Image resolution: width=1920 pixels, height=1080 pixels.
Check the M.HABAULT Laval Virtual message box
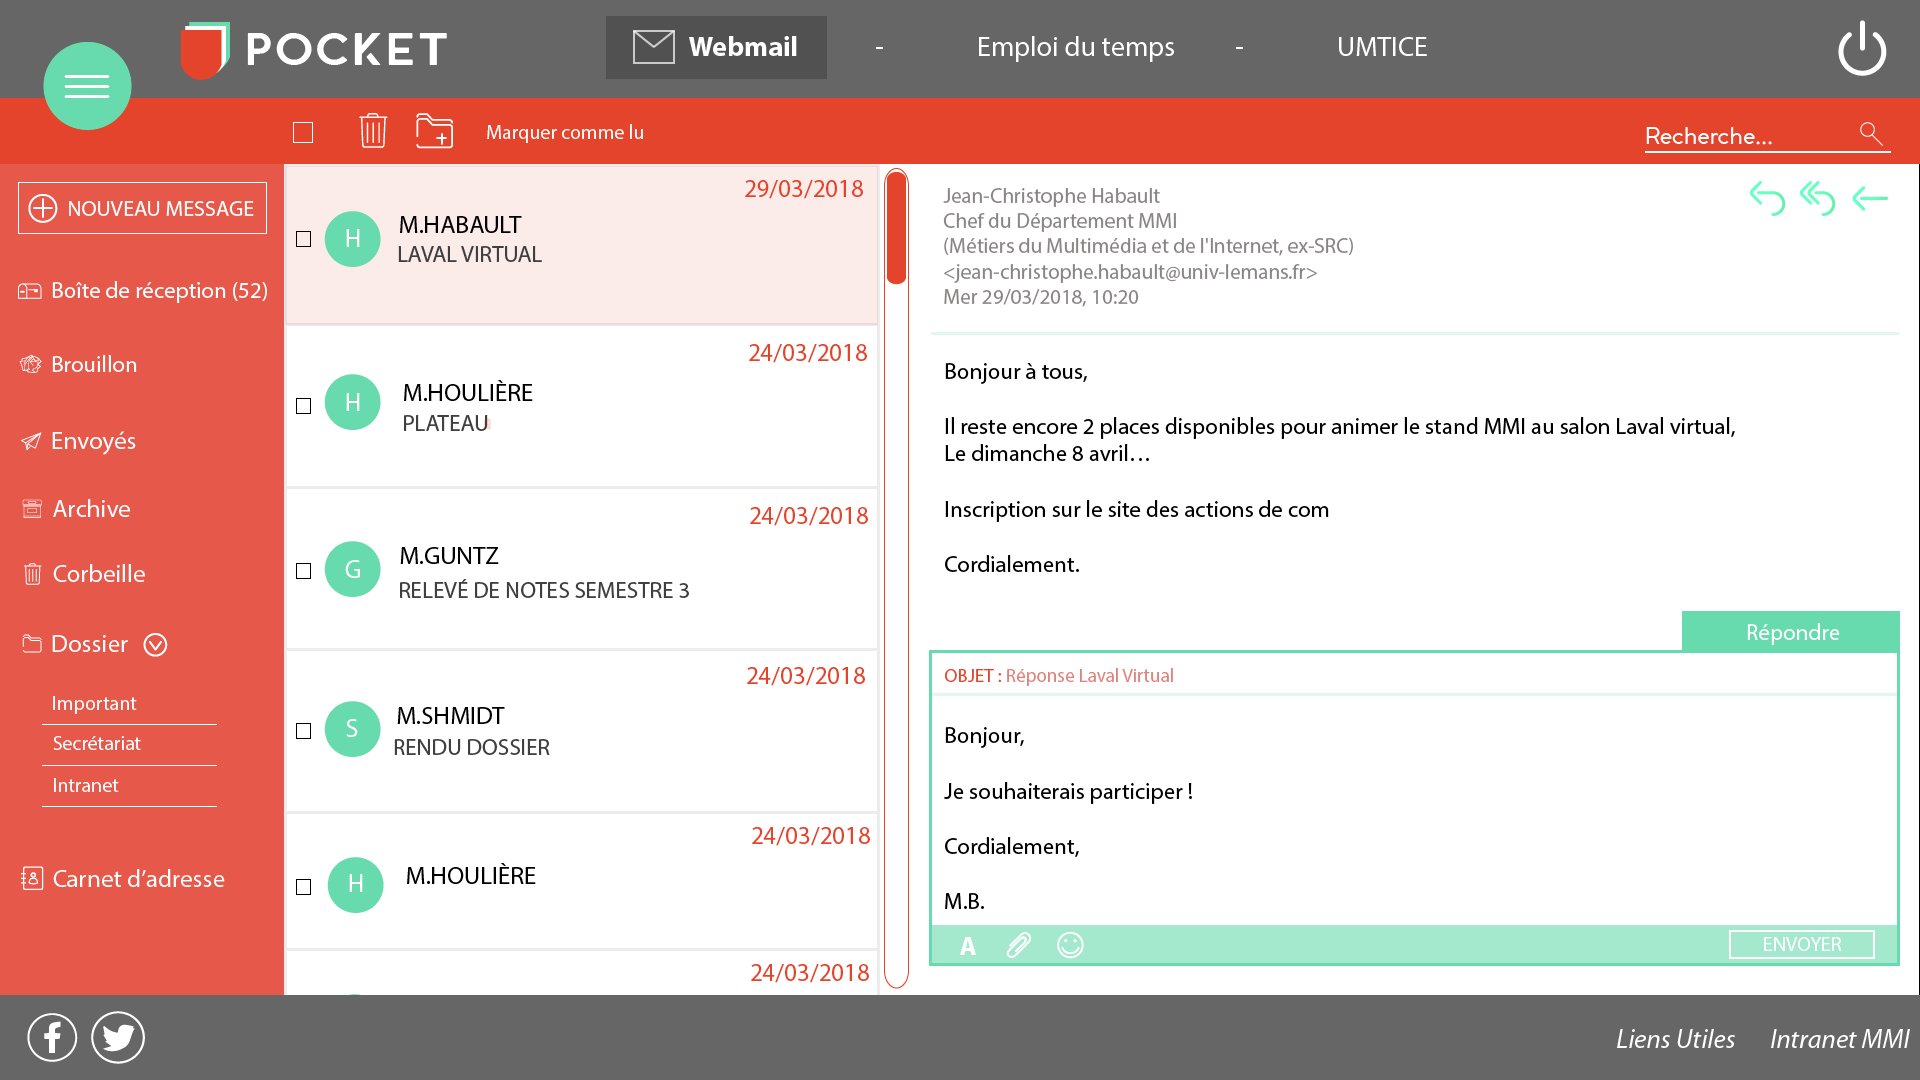[304, 239]
